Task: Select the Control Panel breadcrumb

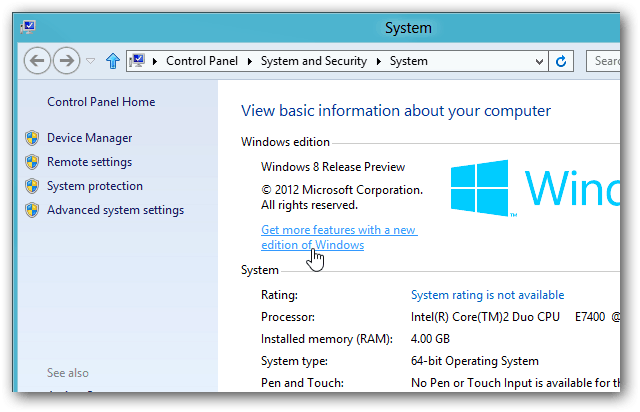Action: 202,61
